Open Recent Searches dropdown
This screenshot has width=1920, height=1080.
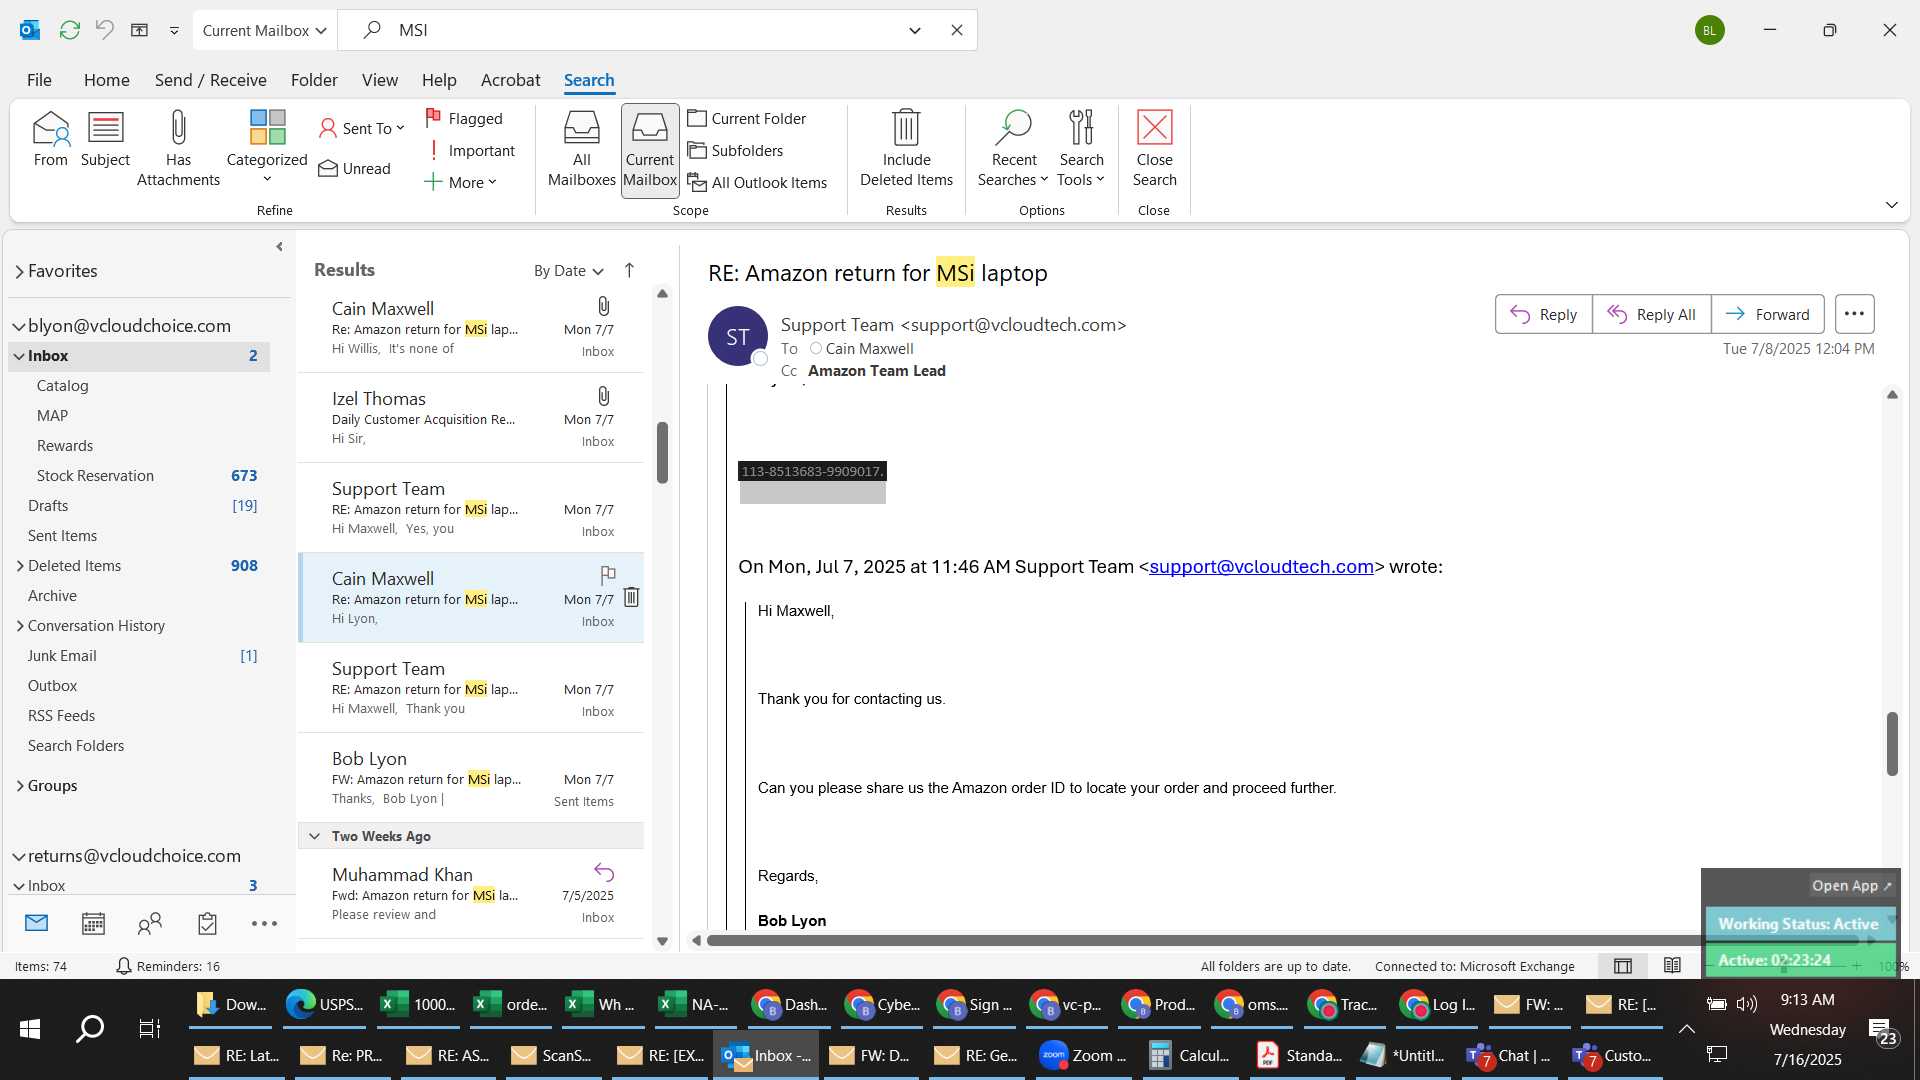(x=1013, y=149)
